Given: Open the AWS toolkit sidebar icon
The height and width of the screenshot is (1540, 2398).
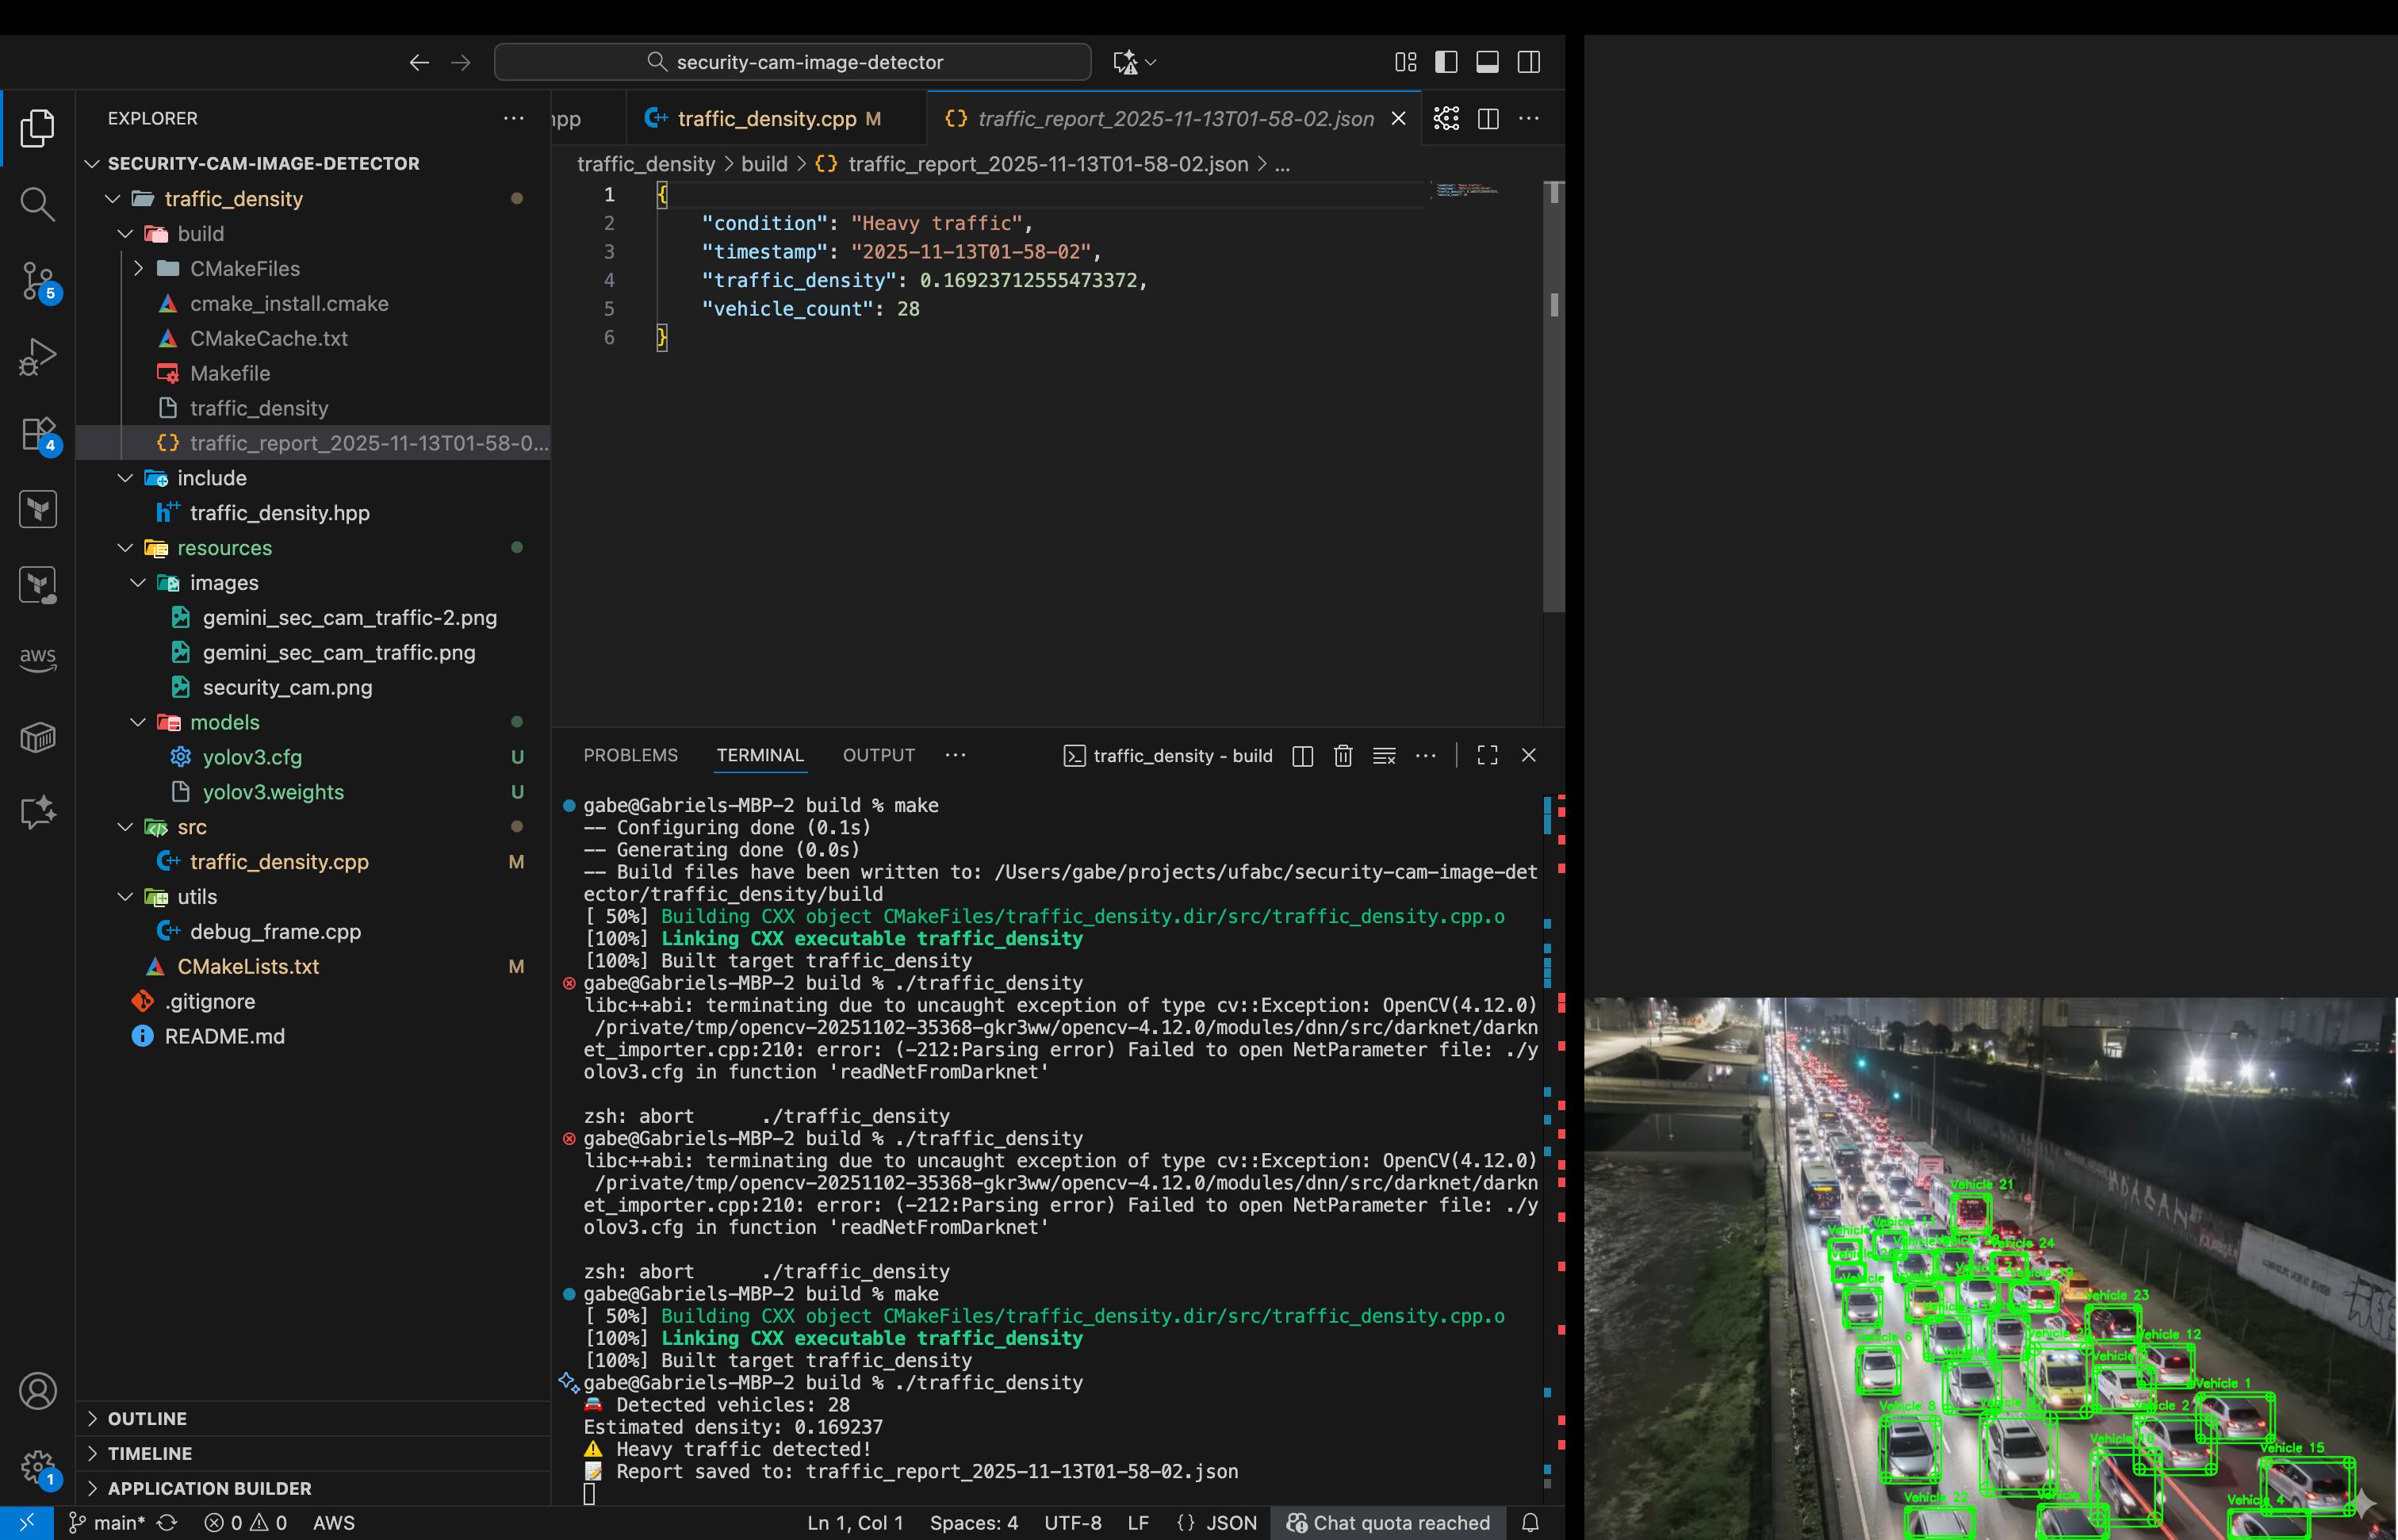Looking at the screenshot, I should [37, 658].
